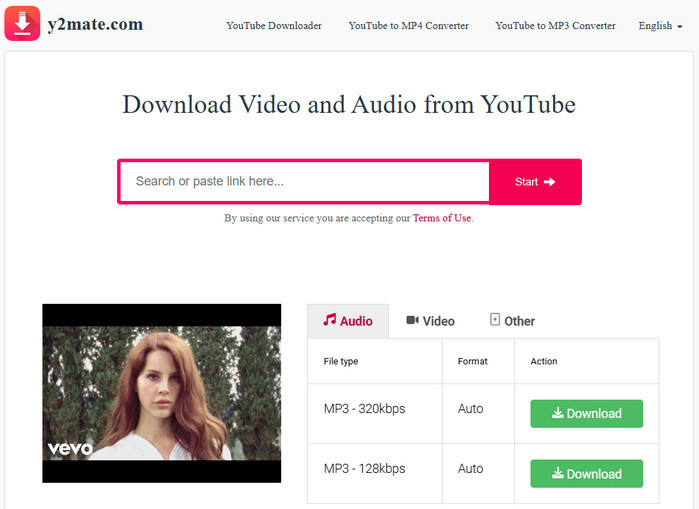Click the camera icon on Video tab
This screenshot has height=509, width=699.
click(x=412, y=321)
